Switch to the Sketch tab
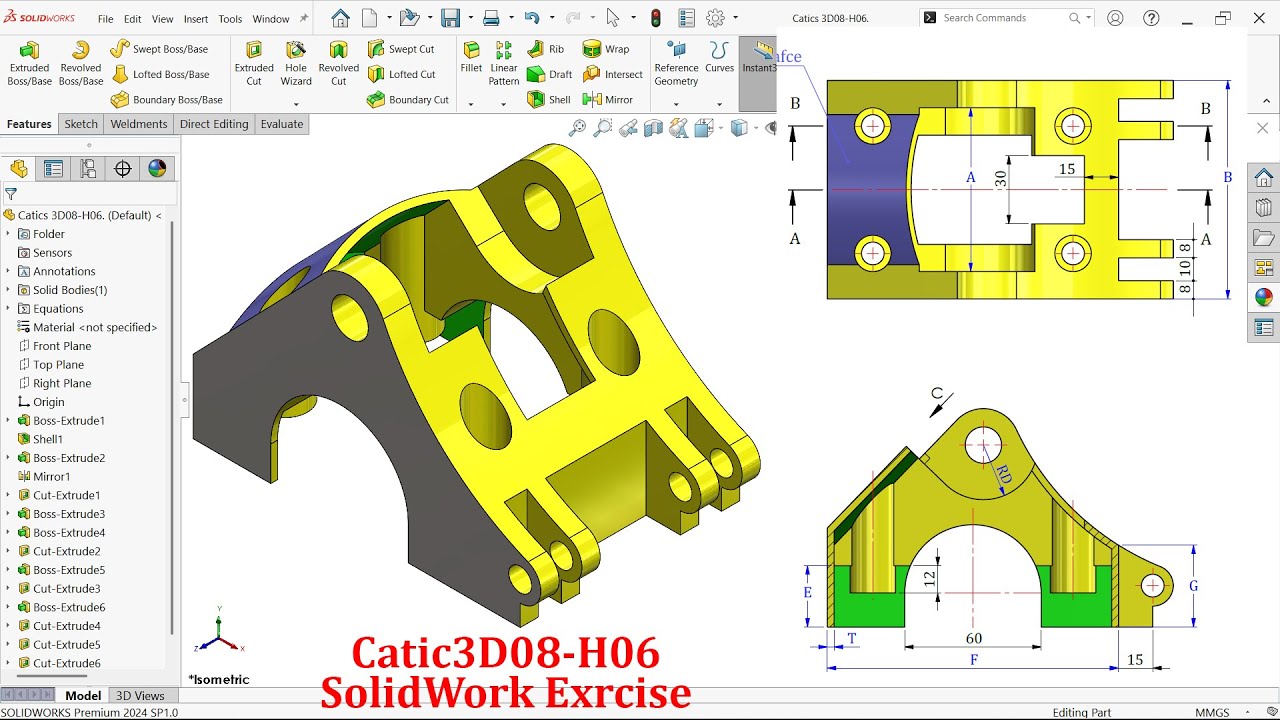 pyautogui.click(x=81, y=124)
